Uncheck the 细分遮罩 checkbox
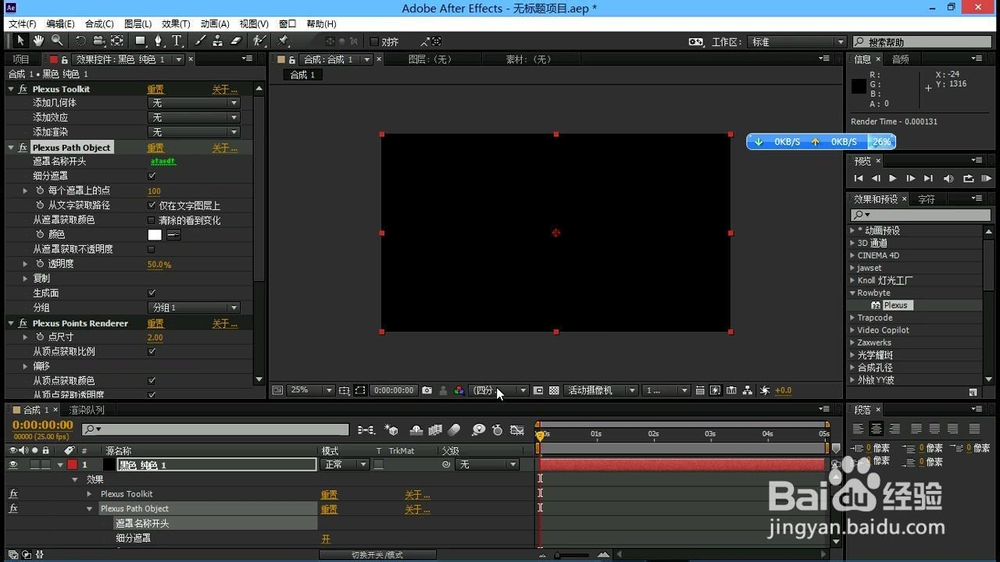The width and height of the screenshot is (1000, 562). coord(152,175)
